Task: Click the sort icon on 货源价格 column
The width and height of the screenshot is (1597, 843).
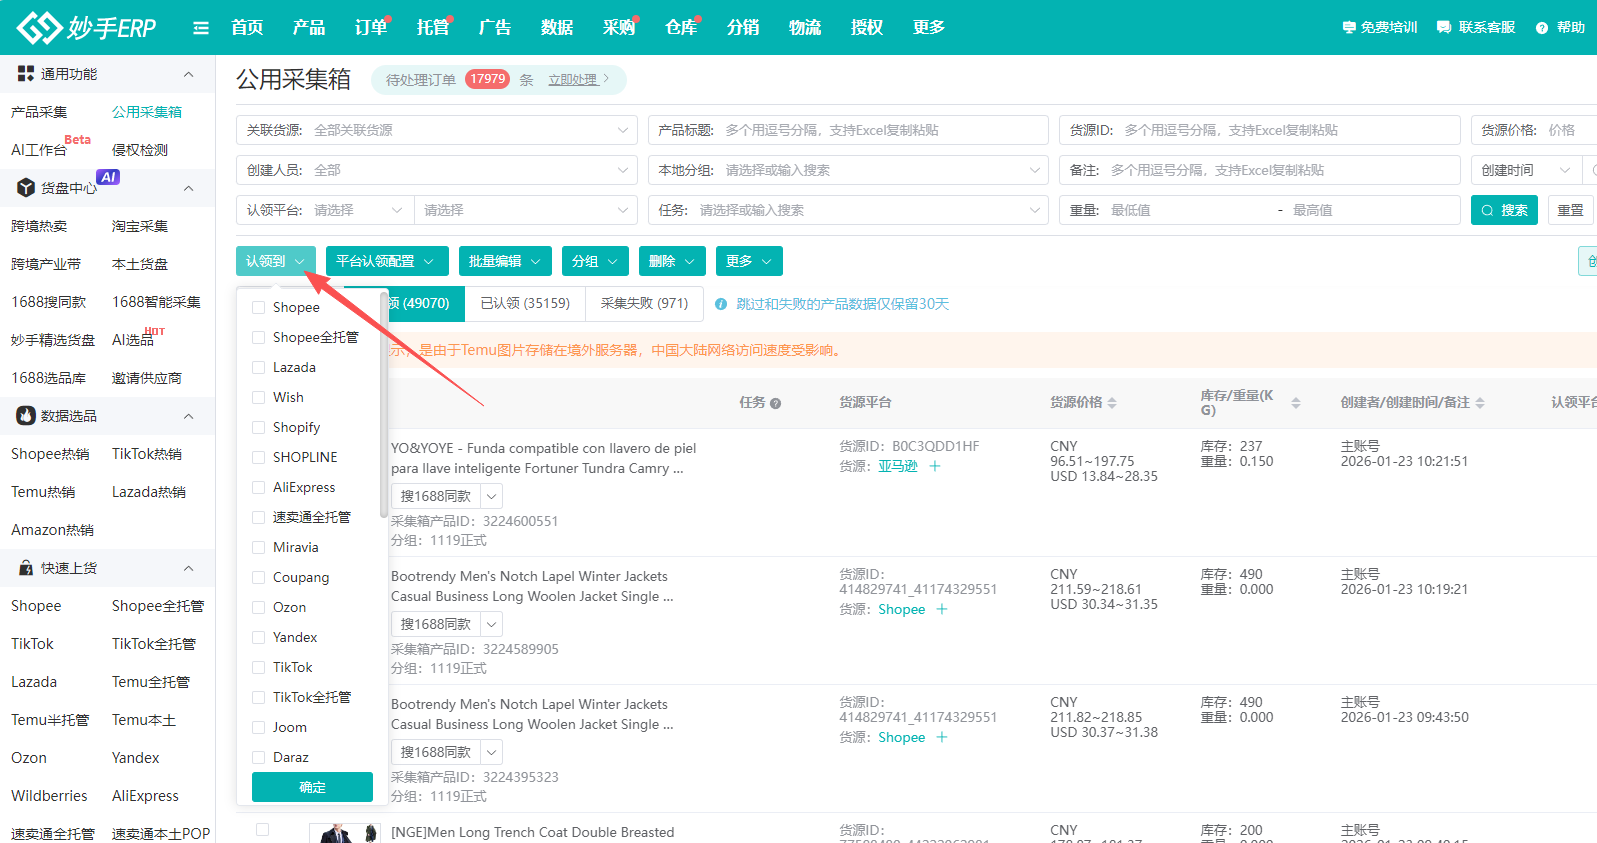Action: click(x=1112, y=403)
